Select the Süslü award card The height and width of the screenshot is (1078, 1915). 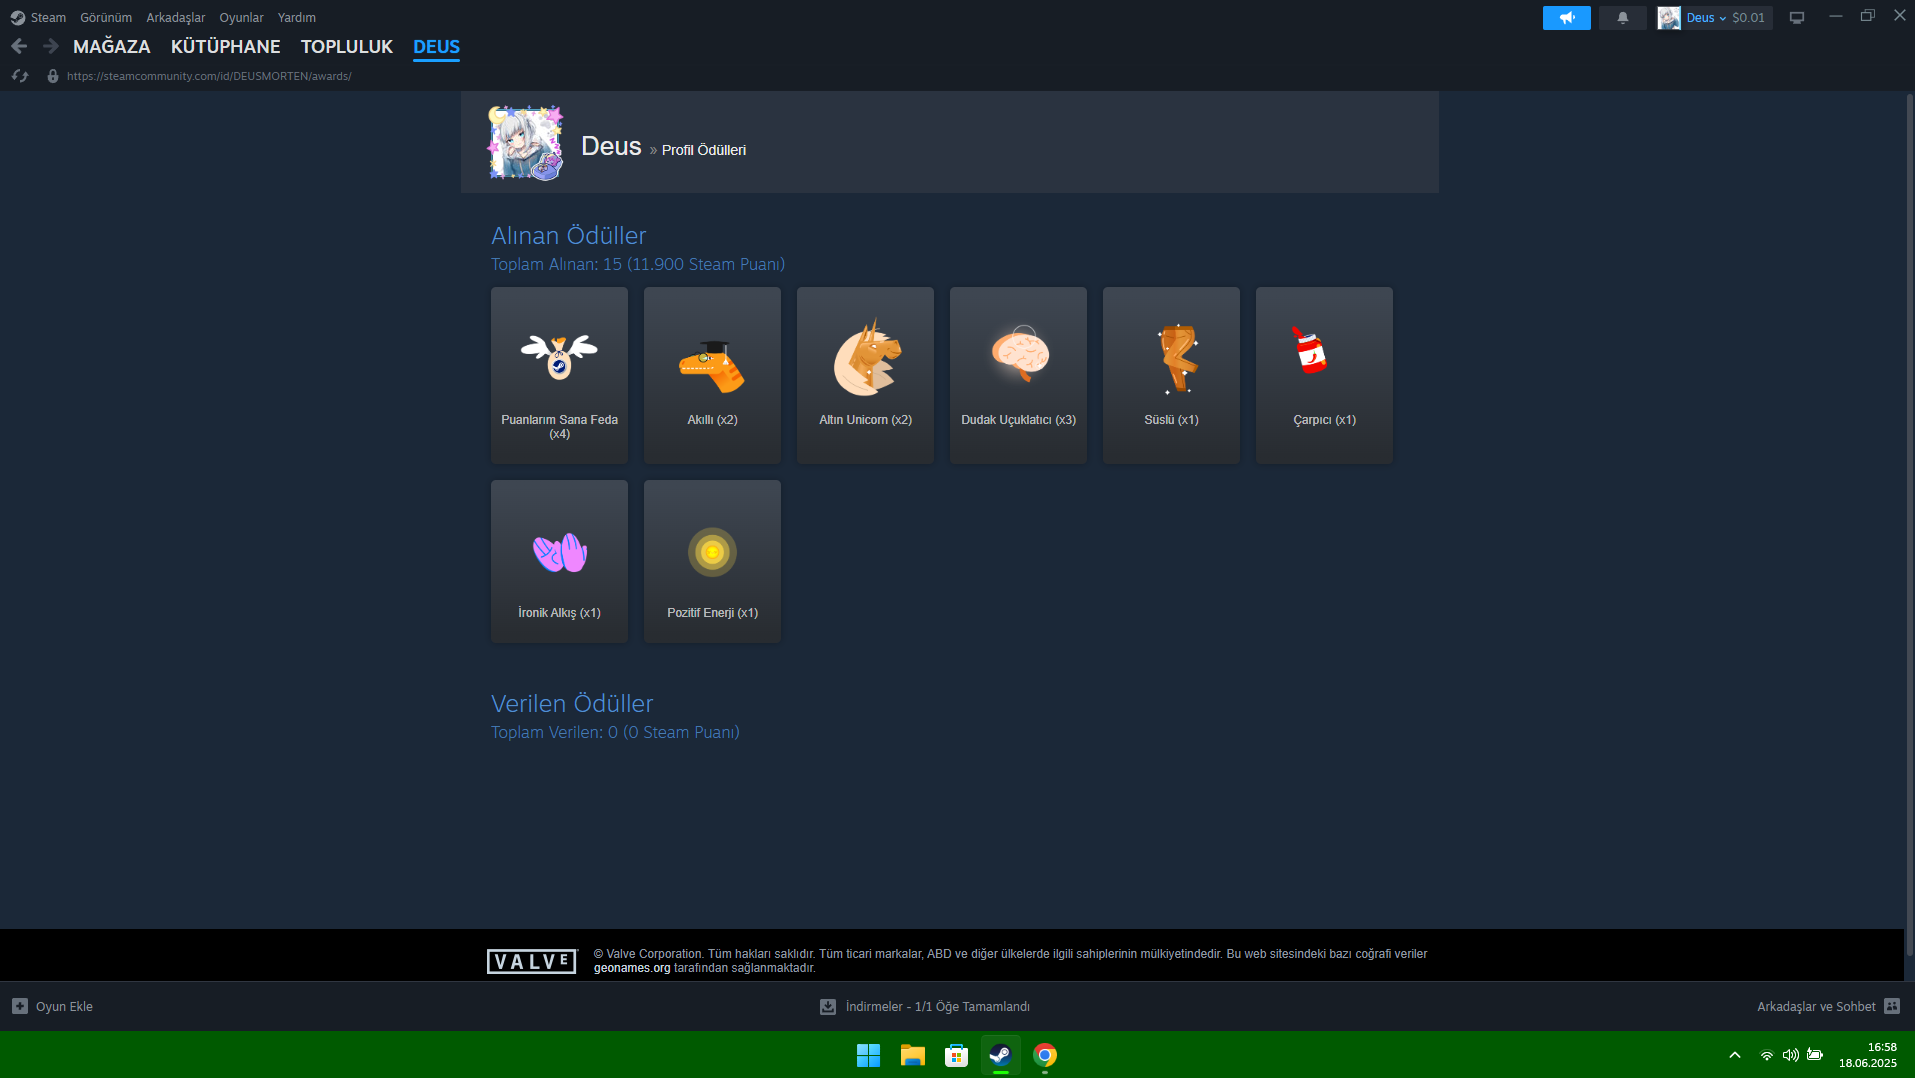tap(1171, 375)
